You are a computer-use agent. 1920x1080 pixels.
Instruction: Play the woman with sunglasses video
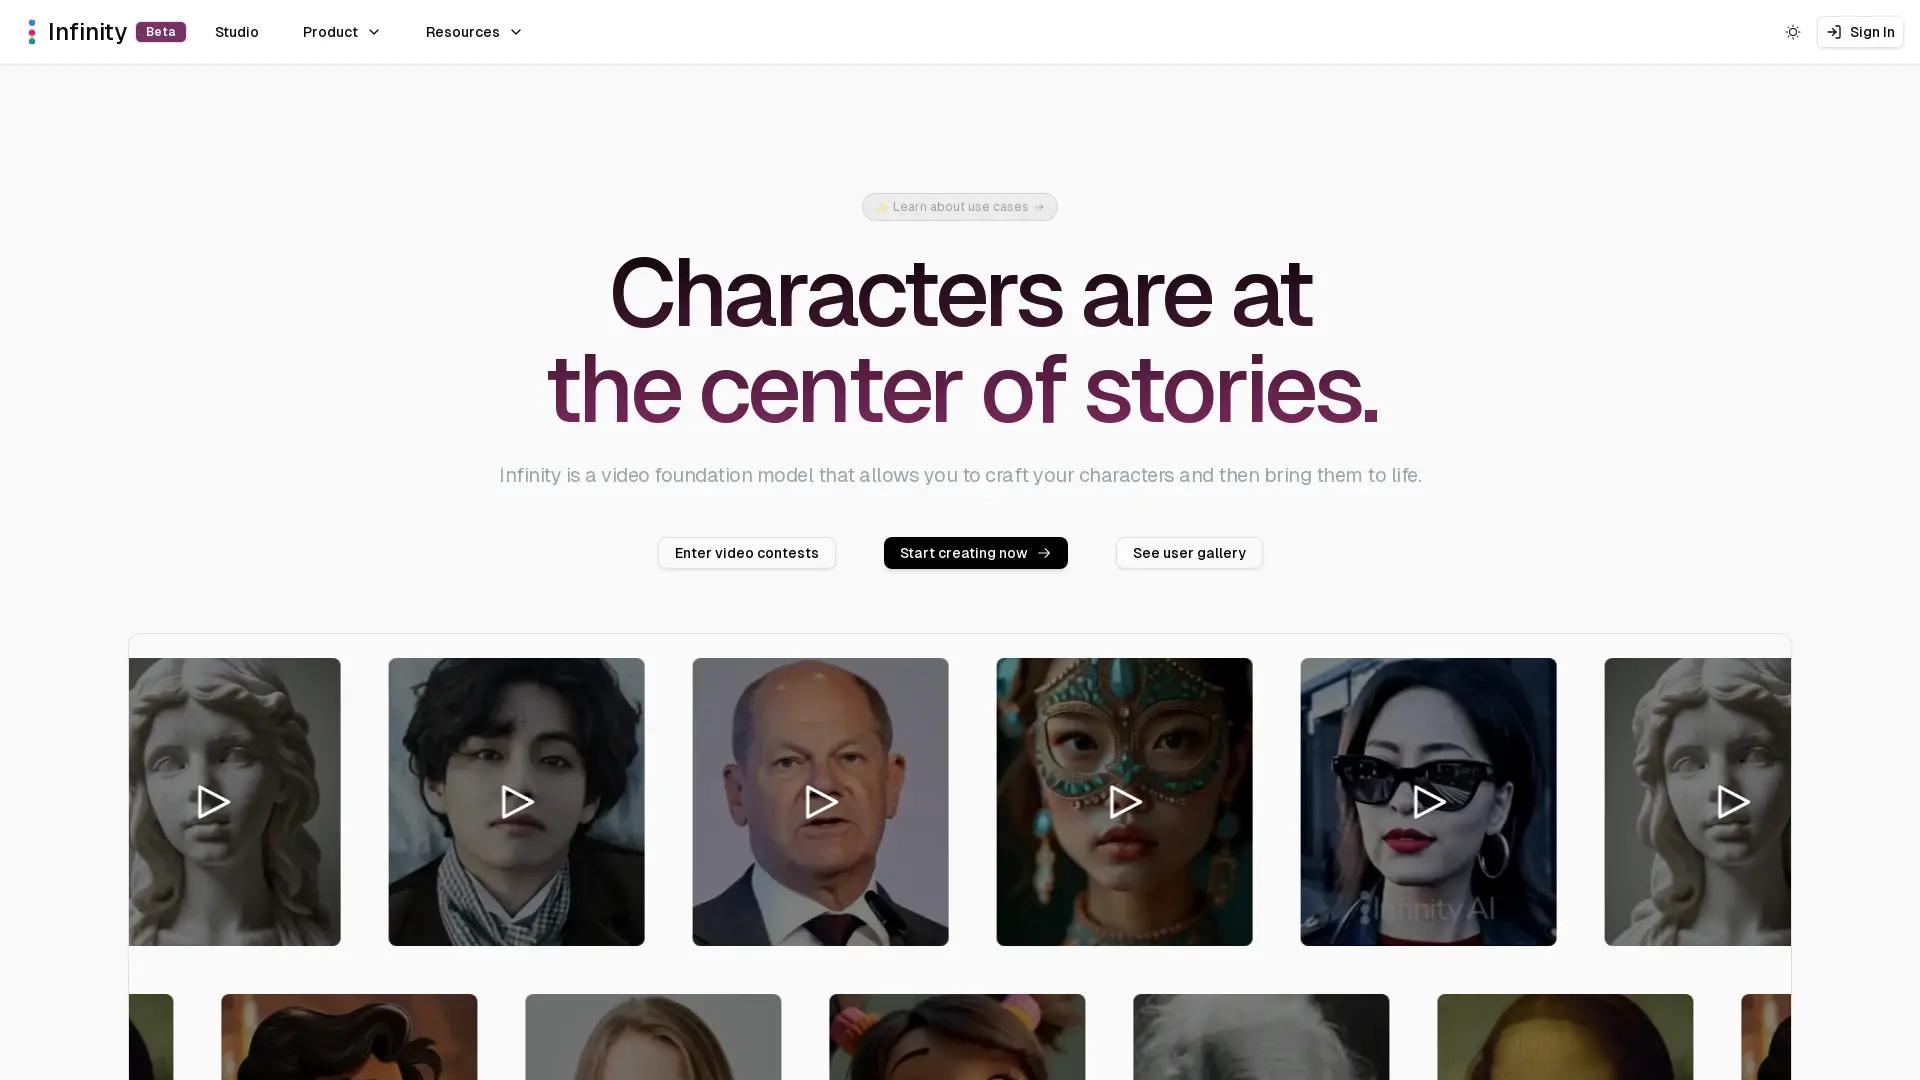pos(1429,802)
